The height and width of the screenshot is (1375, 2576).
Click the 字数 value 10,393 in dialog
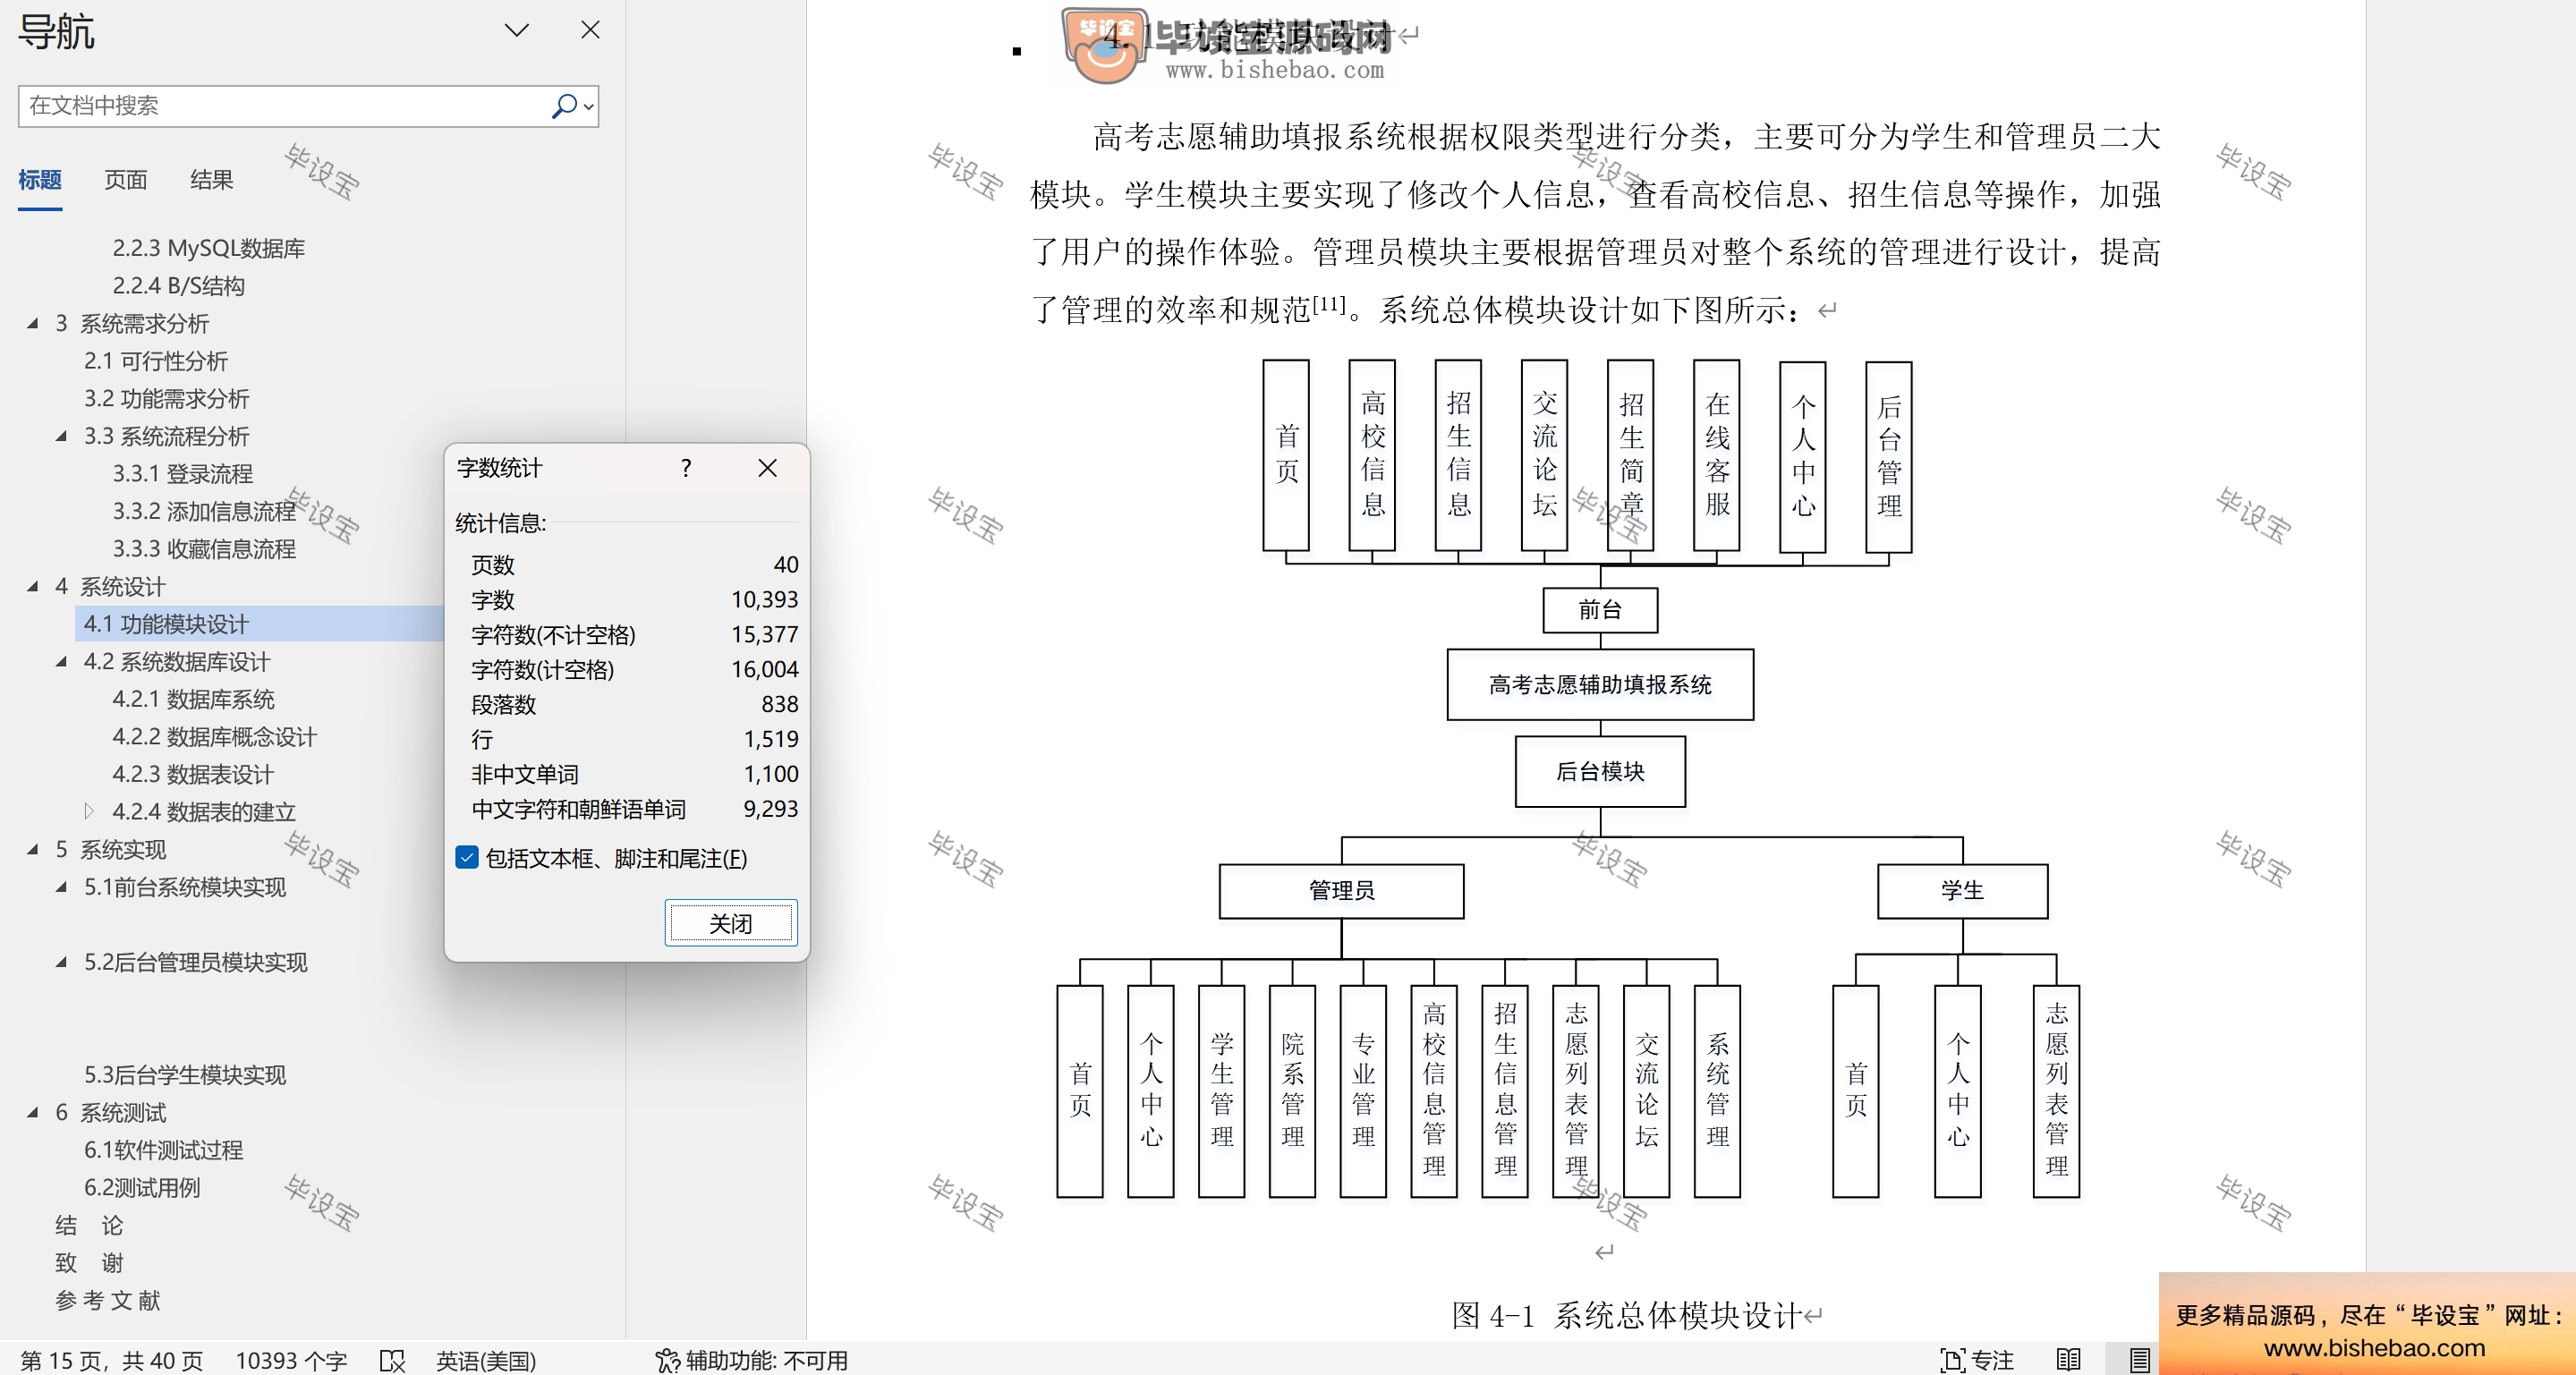pos(764,600)
